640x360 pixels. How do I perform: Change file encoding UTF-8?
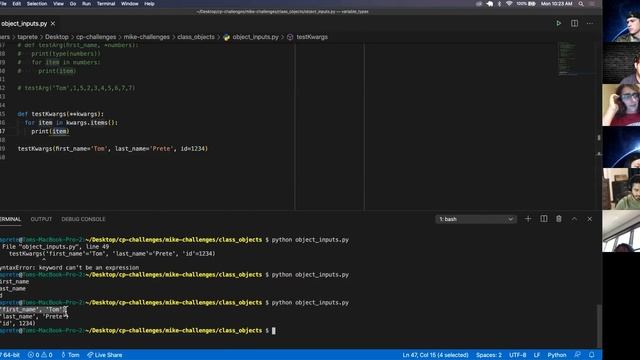[518, 355]
